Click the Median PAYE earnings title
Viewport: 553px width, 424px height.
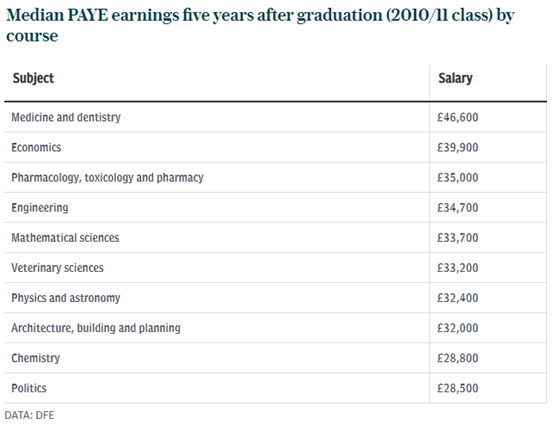click(260, 25)
